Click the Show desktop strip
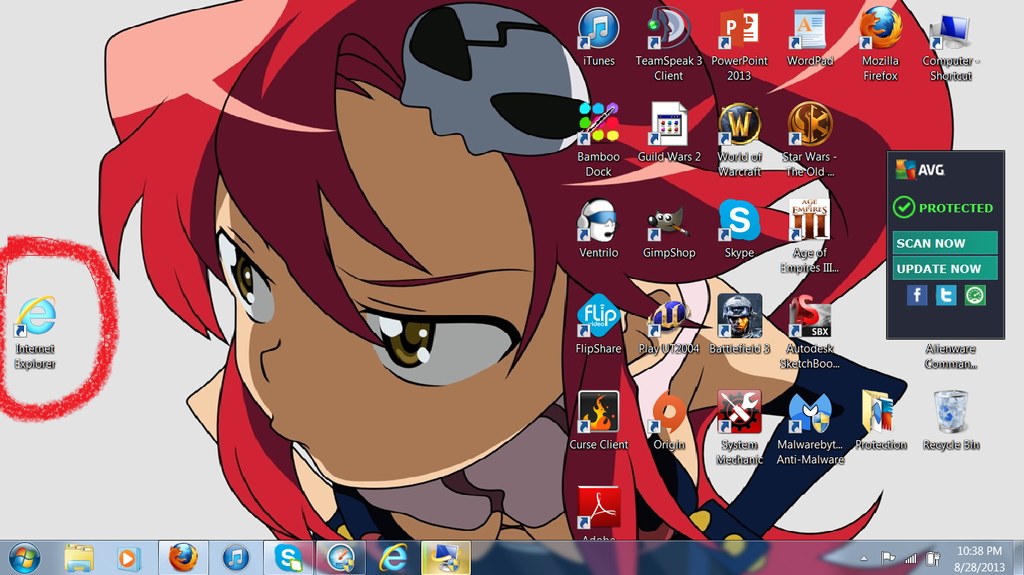This screenshot has height=575, width=1024. pyautogui.click(x=1019, y=558)
